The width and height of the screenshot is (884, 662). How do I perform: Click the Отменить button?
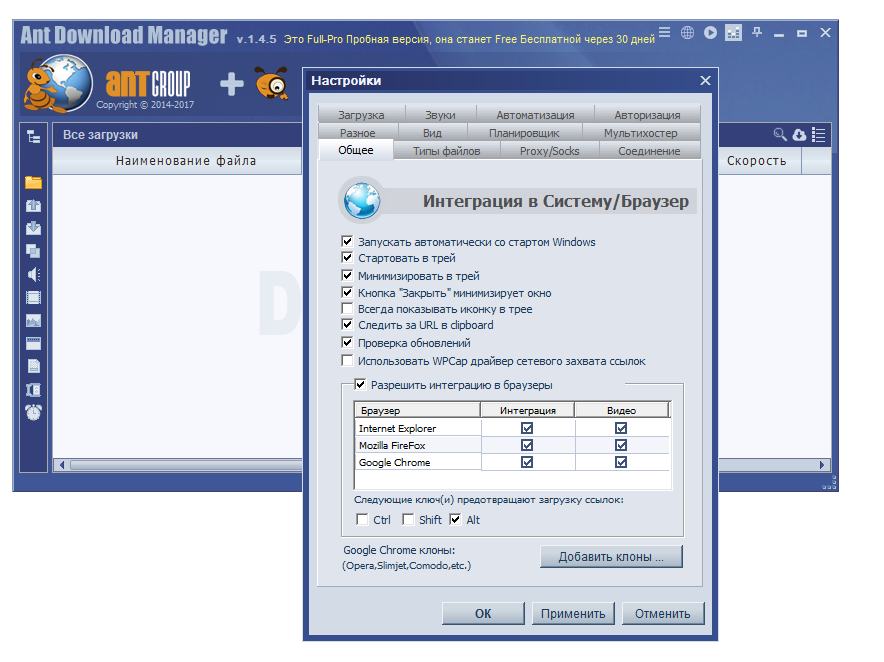[x=663, y=613]
